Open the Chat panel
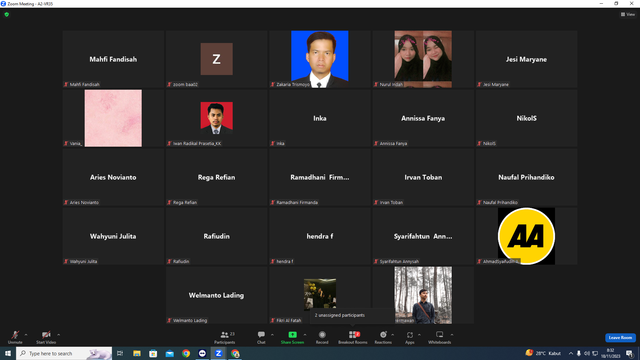Viewport: 640px width, 360px height. click(261, 337)
